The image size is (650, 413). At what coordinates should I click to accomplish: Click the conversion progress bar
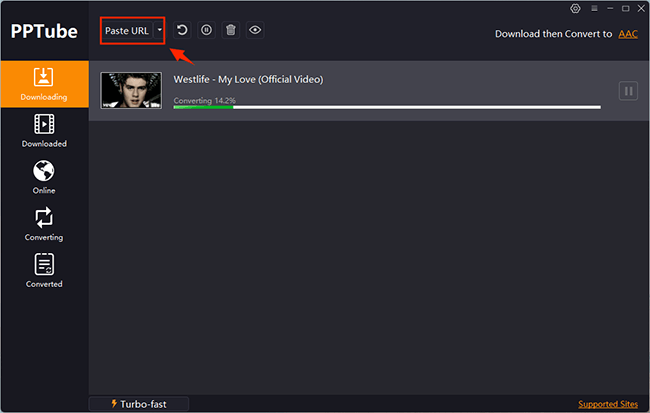pos(387,107)
